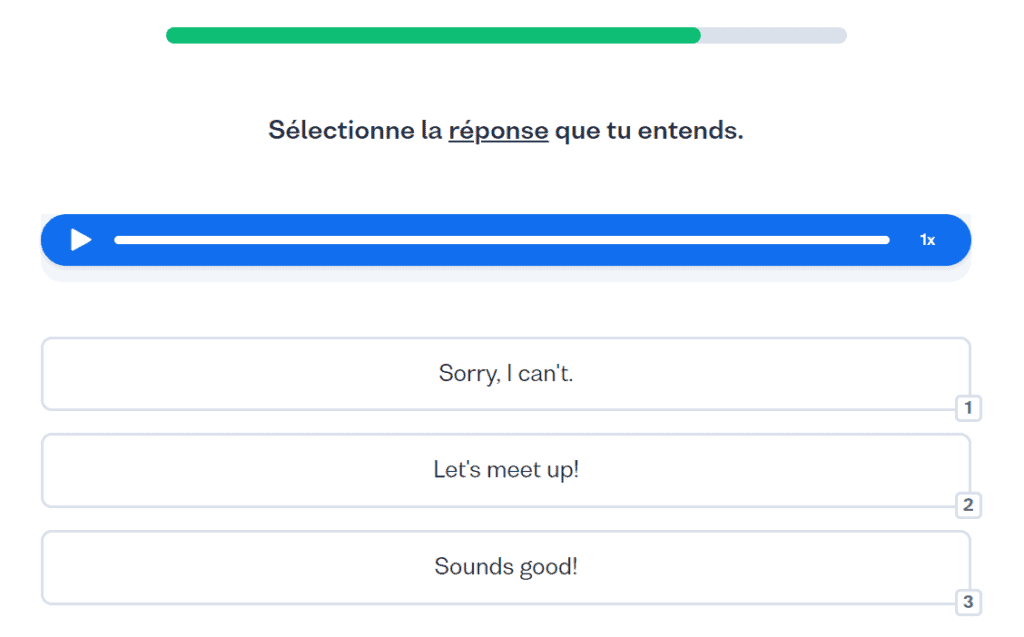Play the audio clip
The width and height of the screenshot is (1024, 637).
tap(81, 240)
